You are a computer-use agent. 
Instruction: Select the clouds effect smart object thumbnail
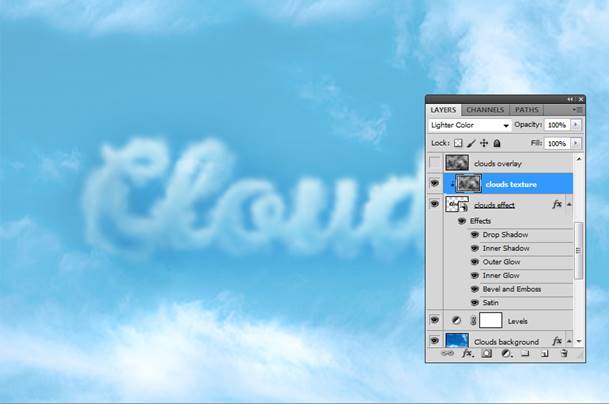pyautogui.click(x=457, y=204)
